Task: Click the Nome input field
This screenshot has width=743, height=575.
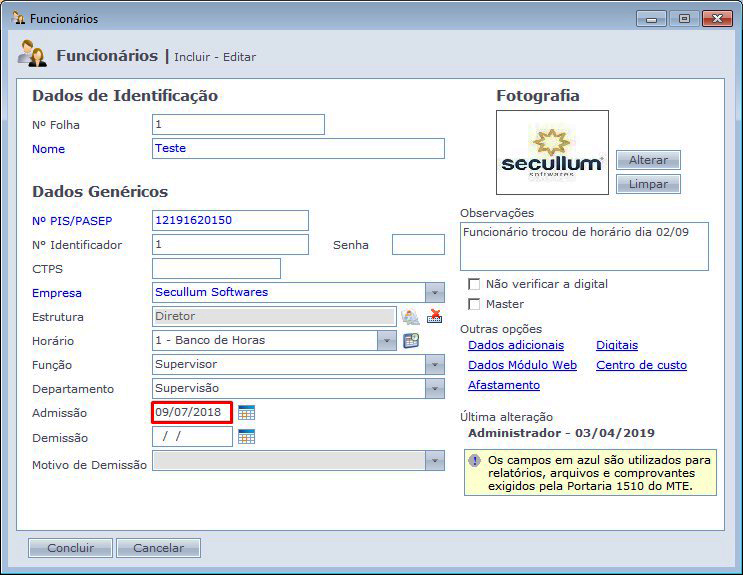Action: [298, 148]
